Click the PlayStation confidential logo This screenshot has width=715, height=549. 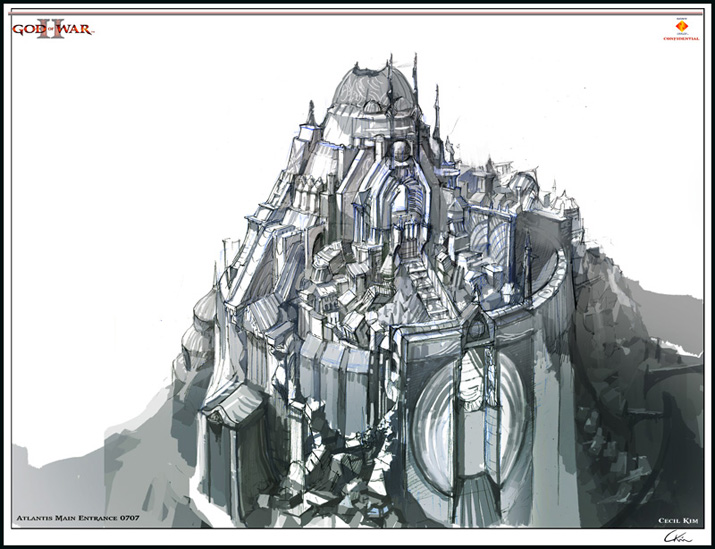(680, 27)
